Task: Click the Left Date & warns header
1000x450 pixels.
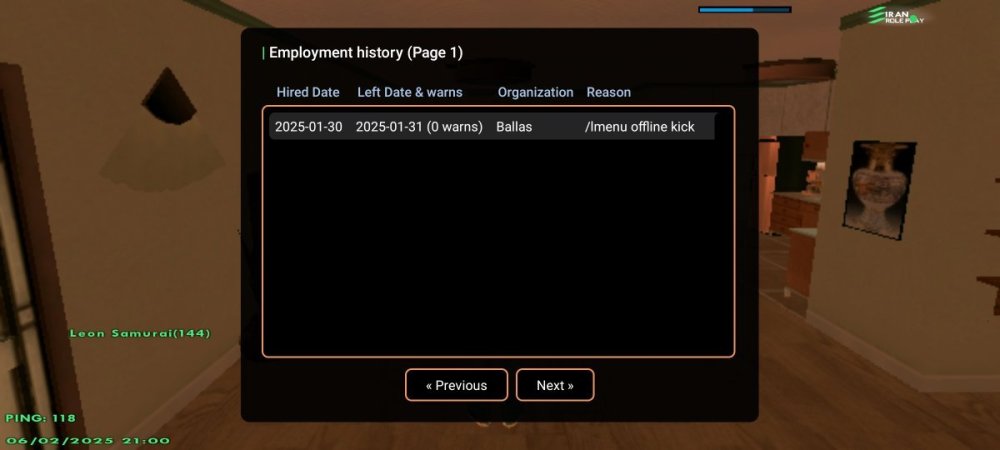Action: coord(409,92)
